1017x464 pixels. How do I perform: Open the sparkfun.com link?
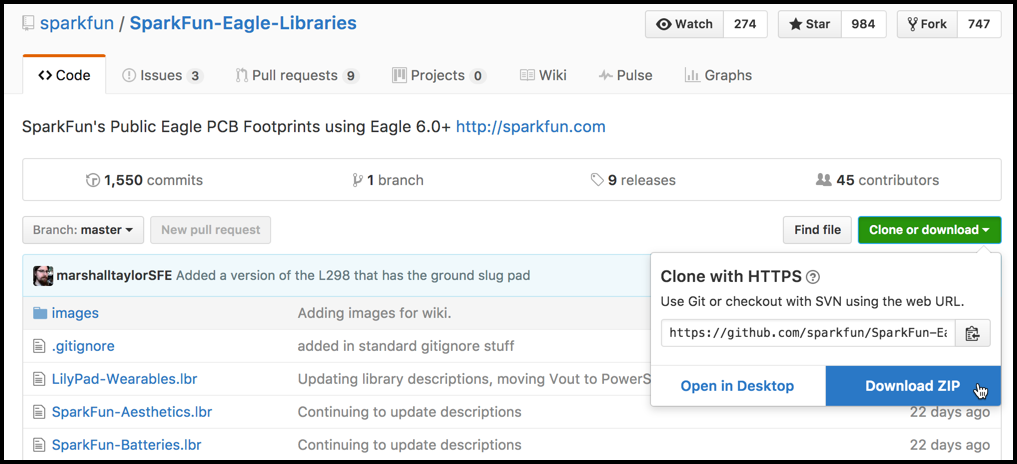coord(530,127)
